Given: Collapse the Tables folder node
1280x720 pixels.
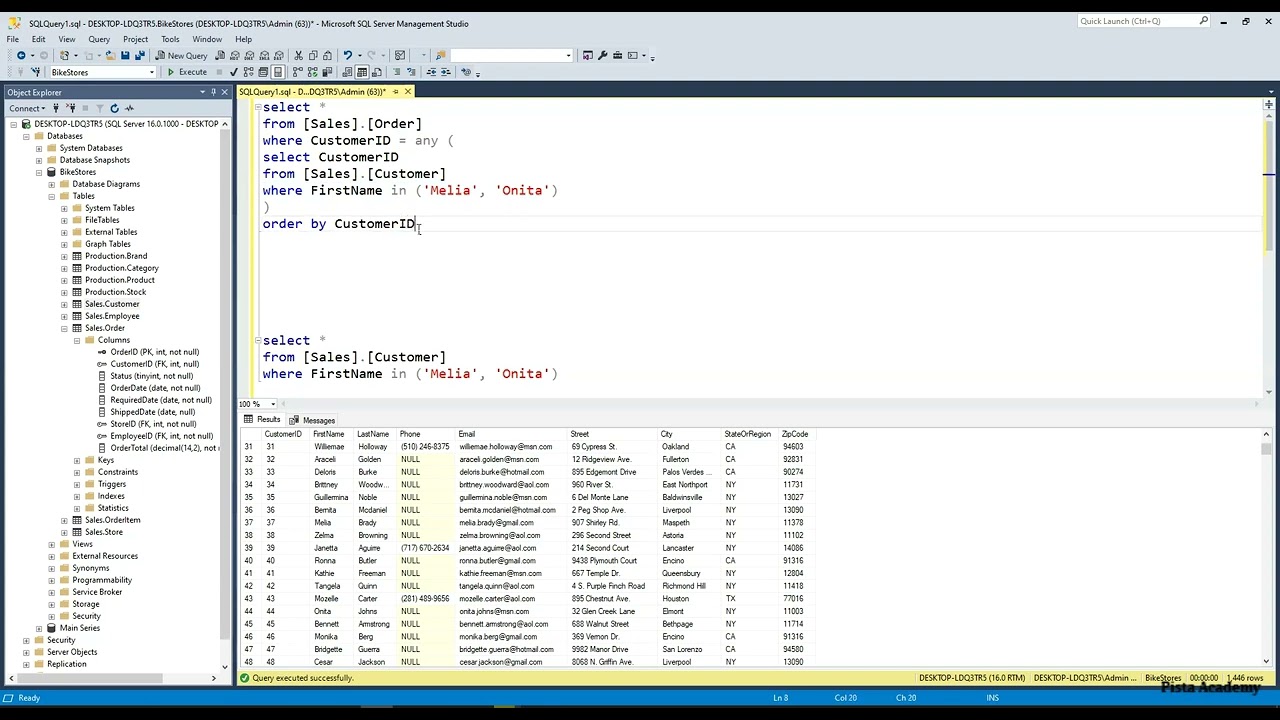Looking at the screenshot, I should click(52, 196).
